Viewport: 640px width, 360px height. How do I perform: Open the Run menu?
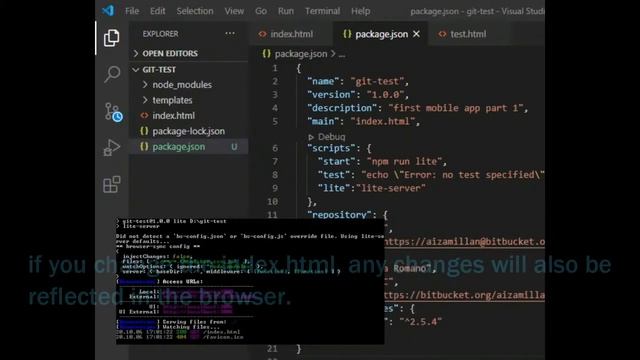tap(286, 11)
